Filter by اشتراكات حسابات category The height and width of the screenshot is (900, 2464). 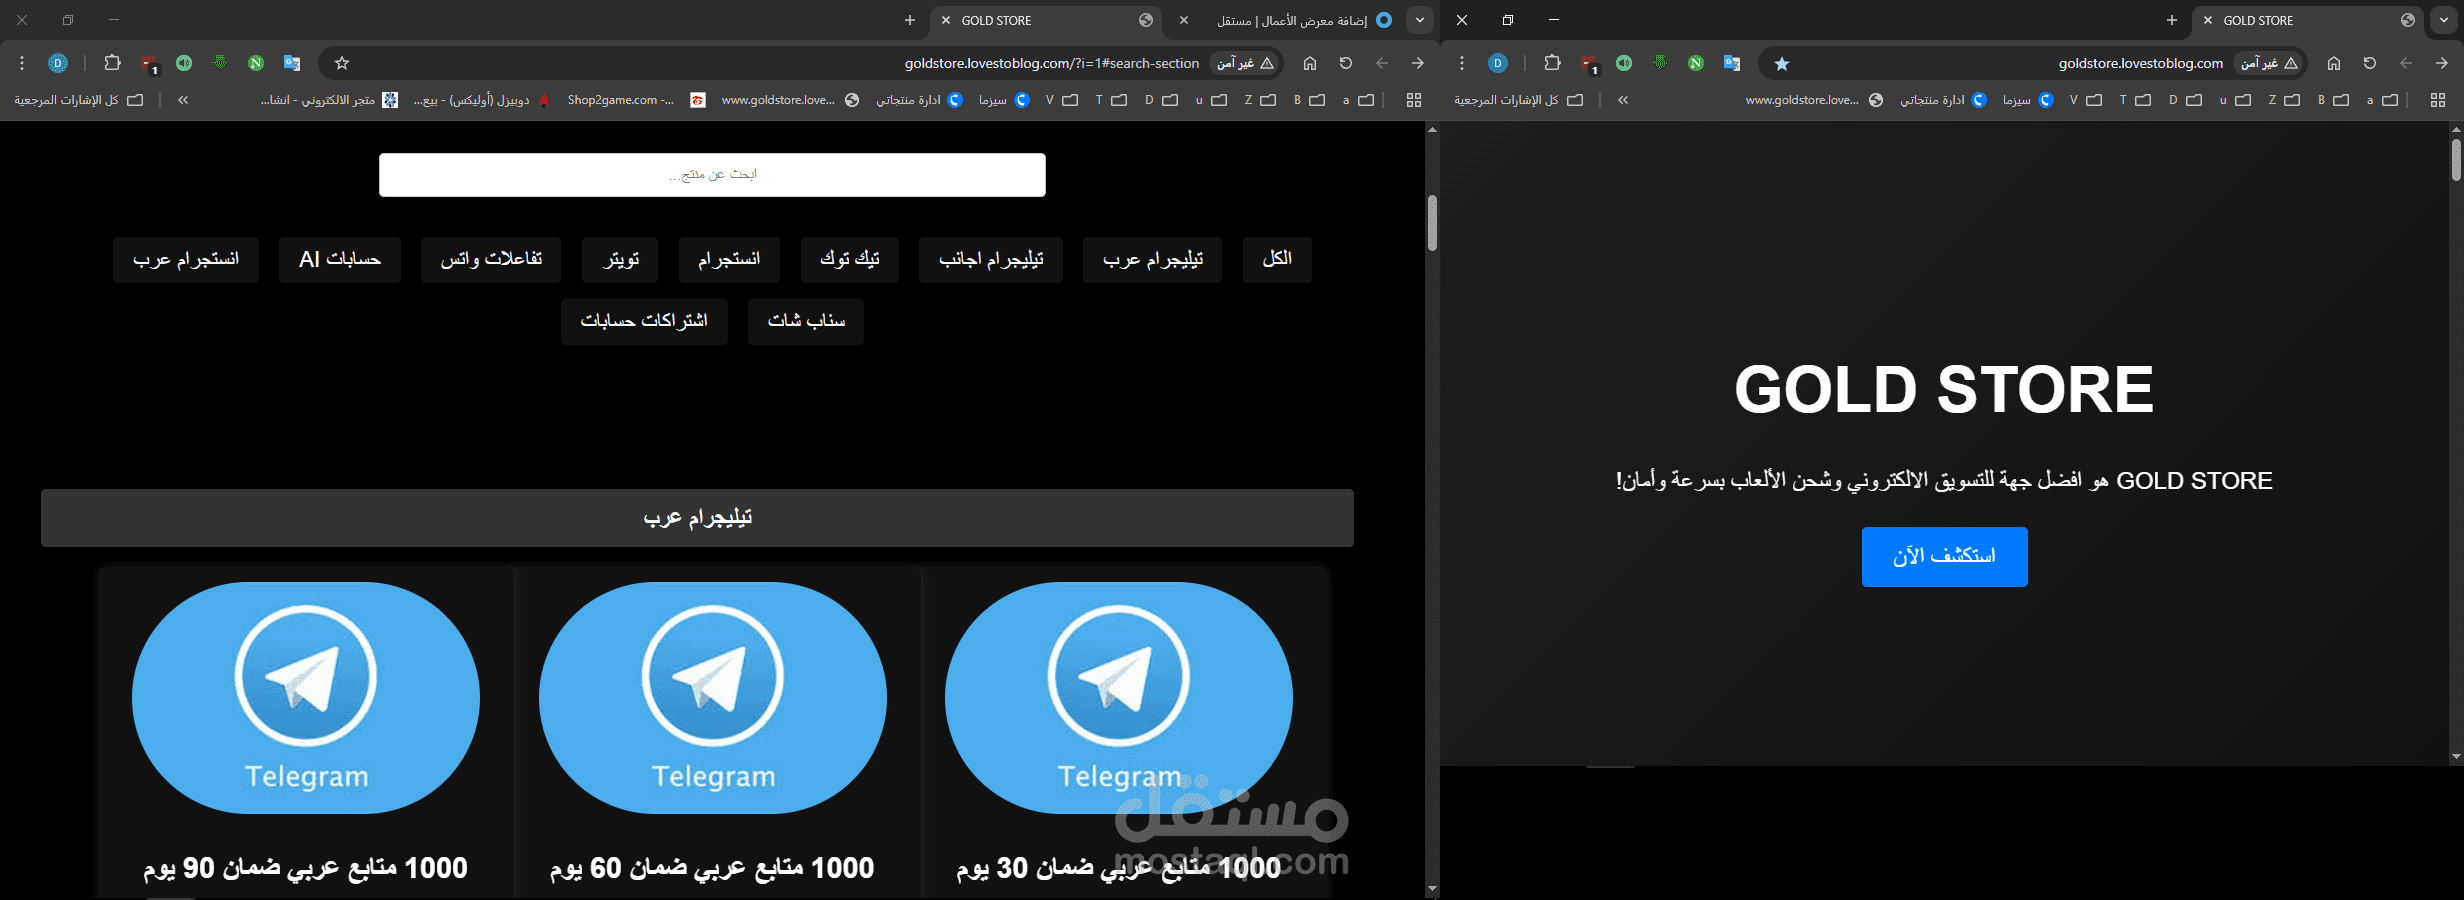point(644,322)
